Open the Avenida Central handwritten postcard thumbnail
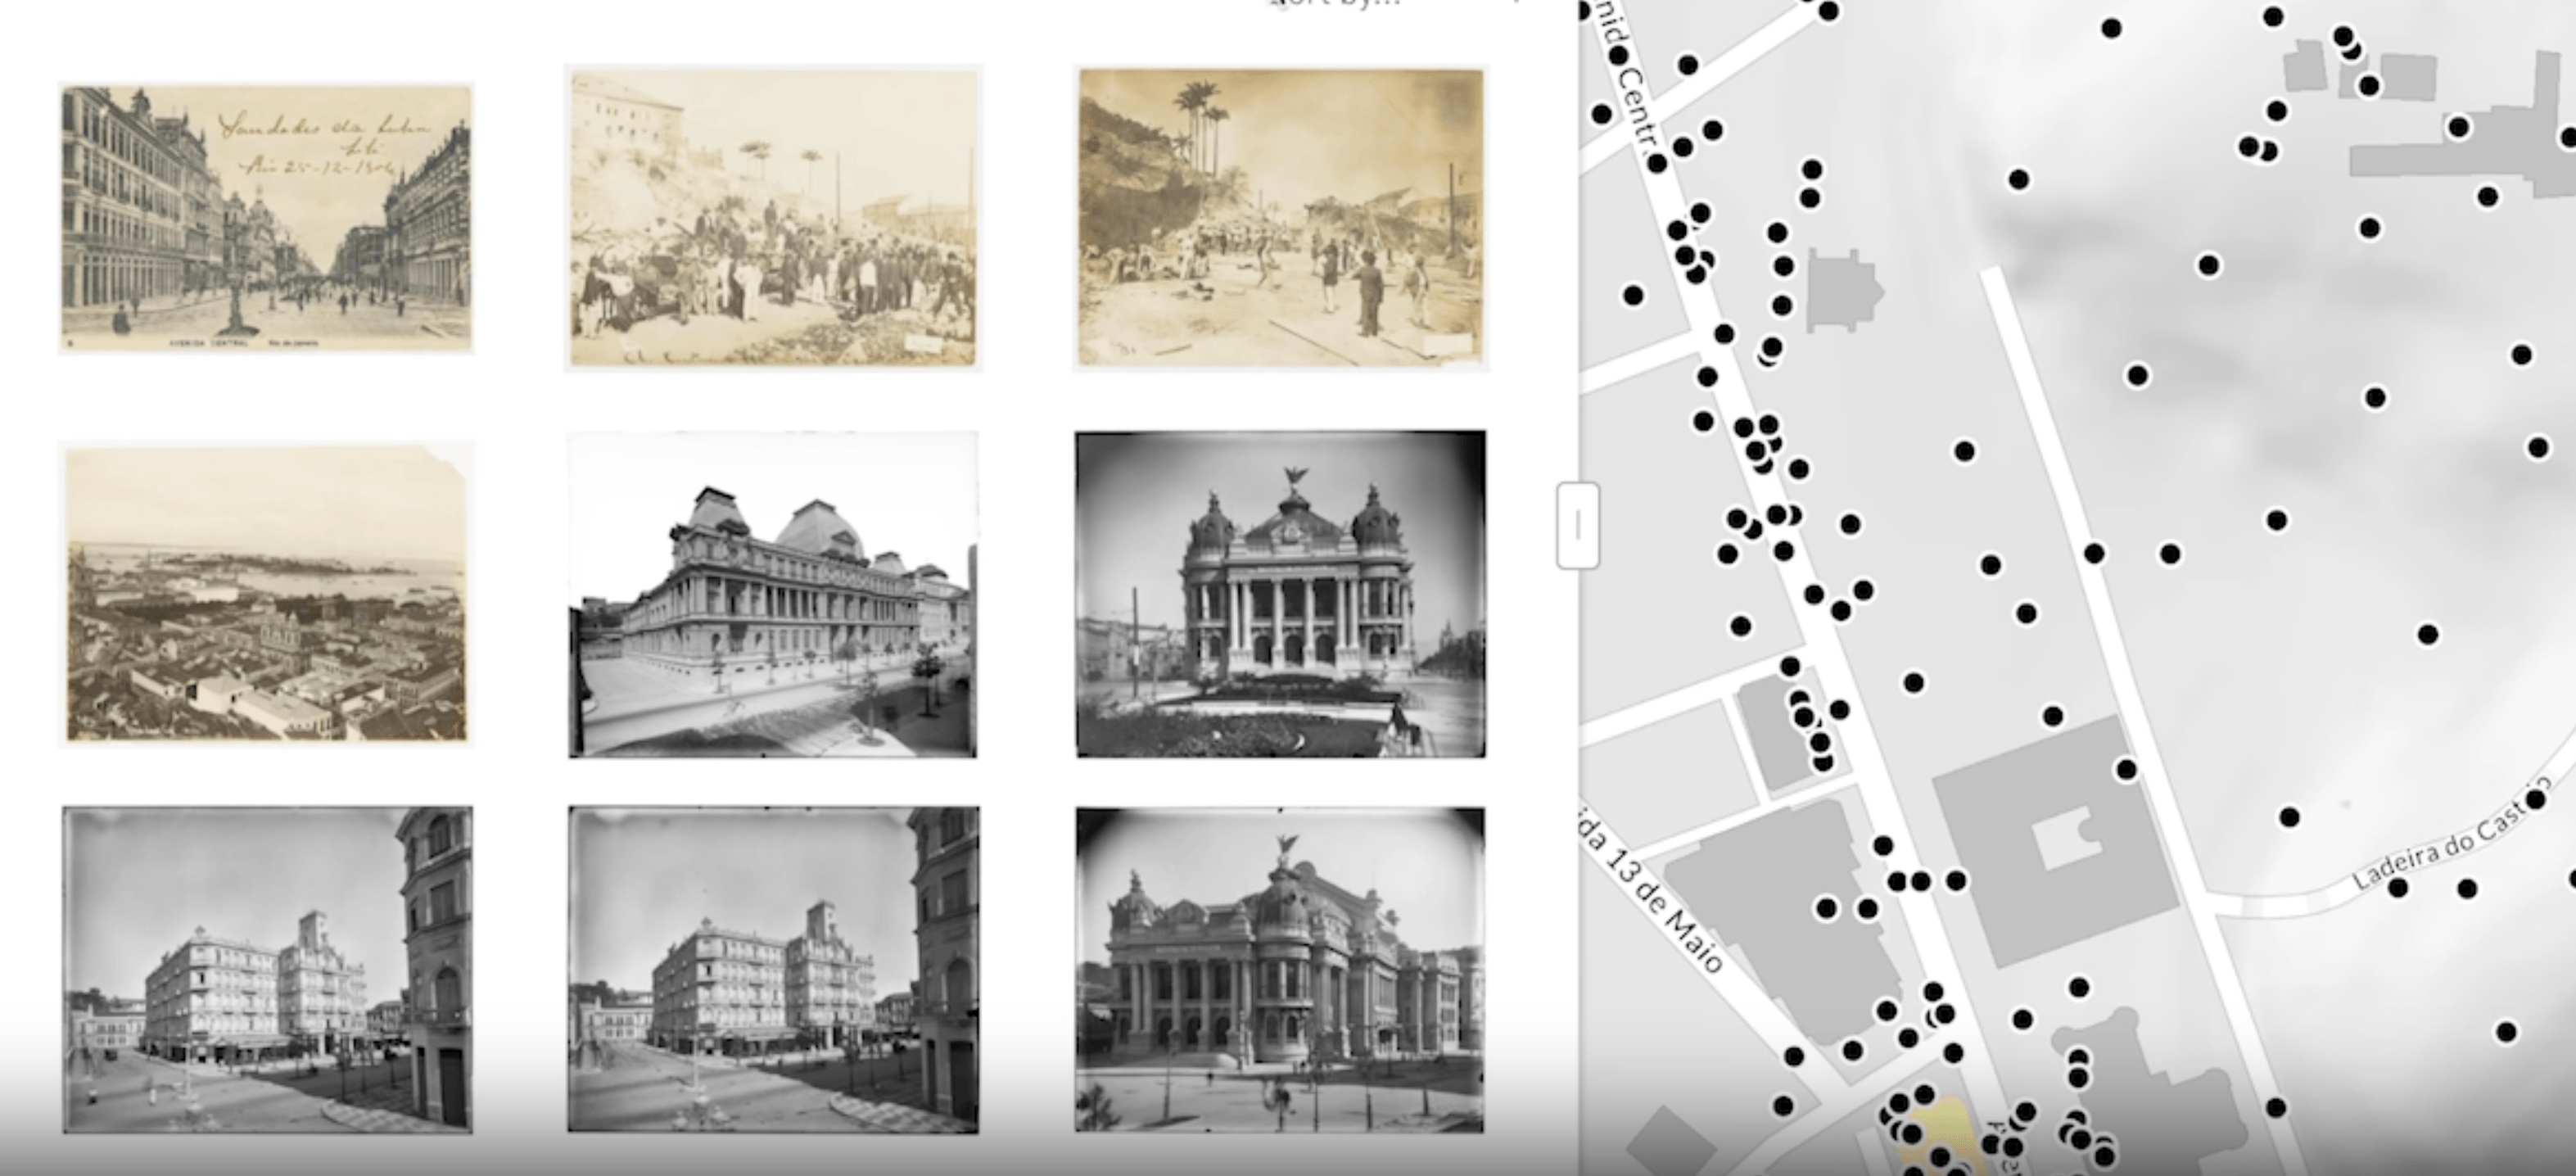Screen dimensions: 2576x1176 click(x=266, y=219)
